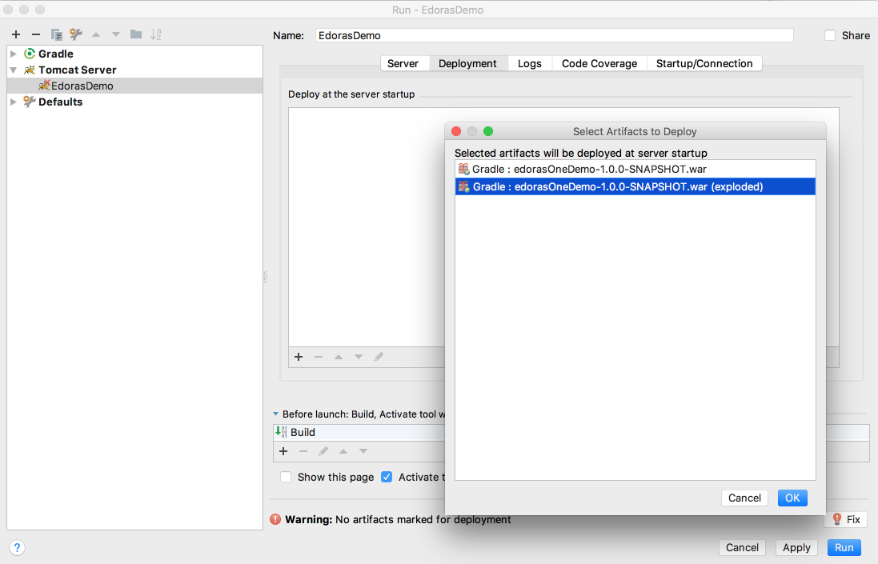Open the Code Coverage tab
878x564 pixels.
[x=599, y=63]
